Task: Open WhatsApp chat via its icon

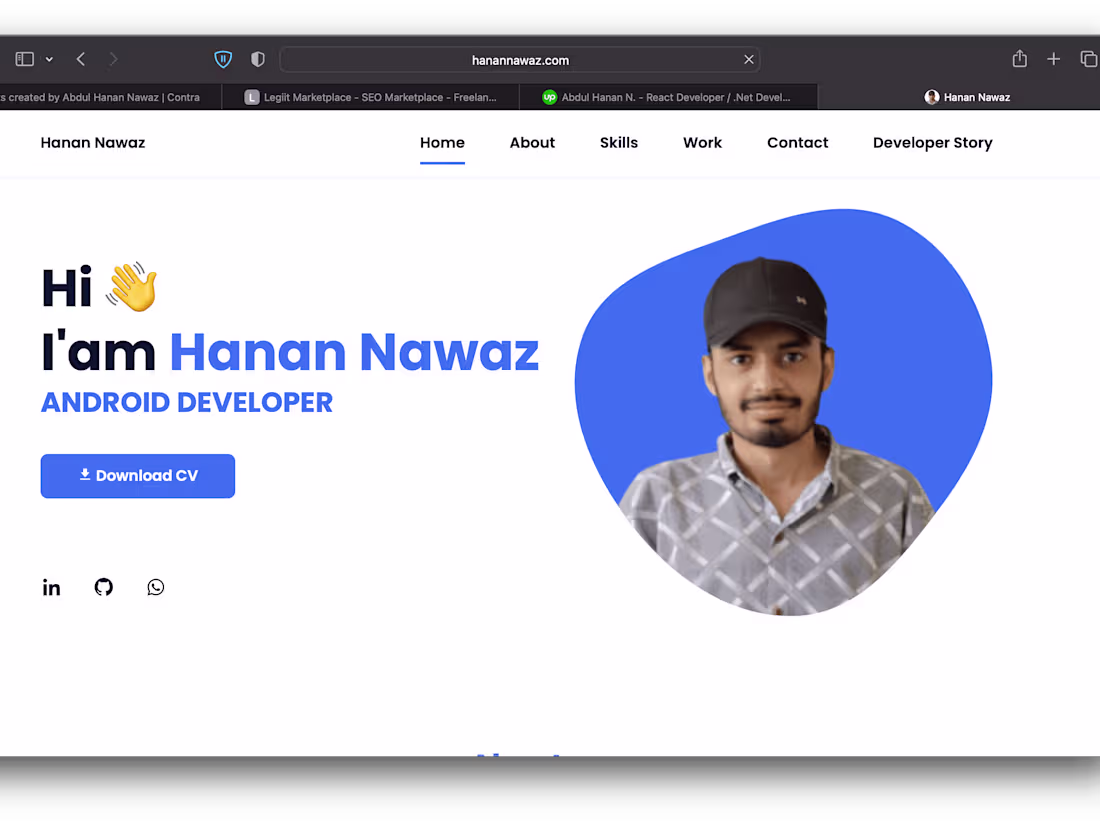Action: [155, 587]
